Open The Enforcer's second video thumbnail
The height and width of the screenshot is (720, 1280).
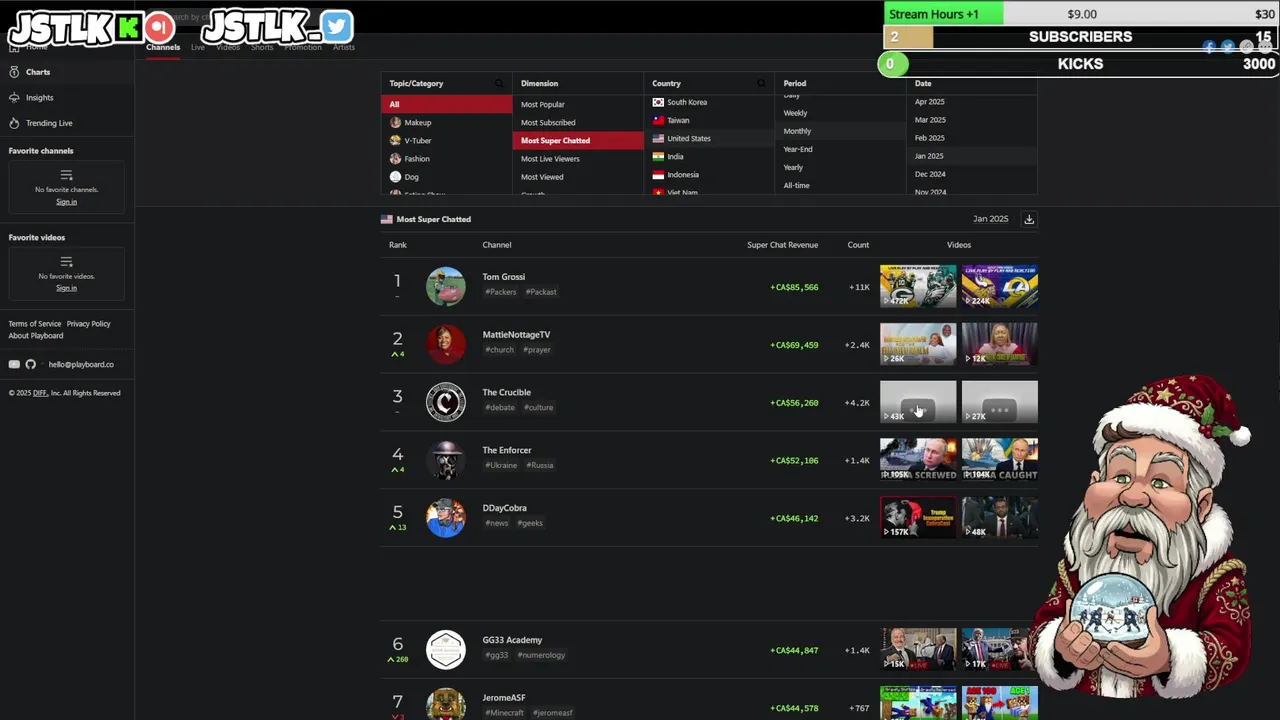(1000, 460)
